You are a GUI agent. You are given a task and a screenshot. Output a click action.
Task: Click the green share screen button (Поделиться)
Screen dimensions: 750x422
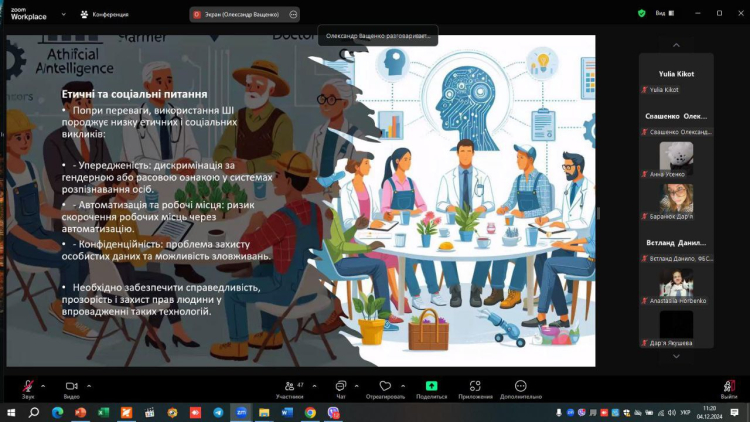pos(431,386)
